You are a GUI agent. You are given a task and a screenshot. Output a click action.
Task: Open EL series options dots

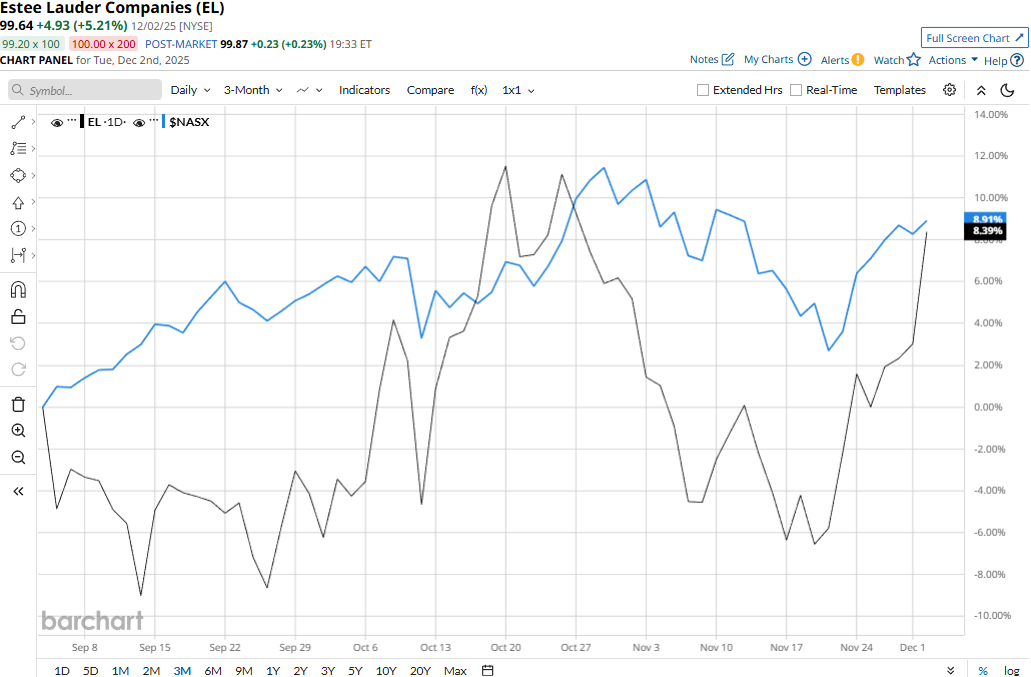(72, 120)
